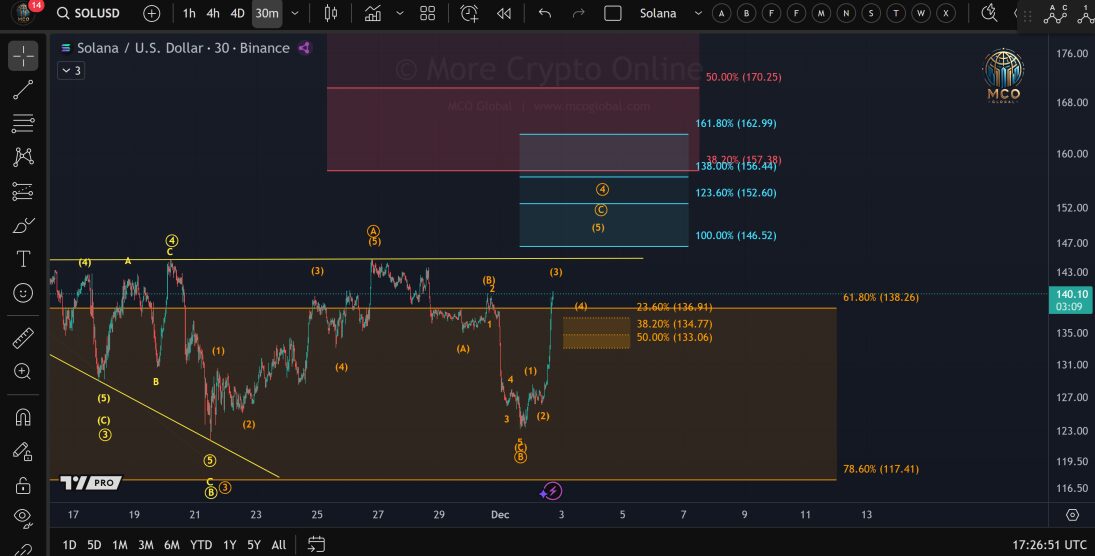Screen dimensions: 1095x556
Task: Select the trend line drawing tool
Action: point(23,90)
